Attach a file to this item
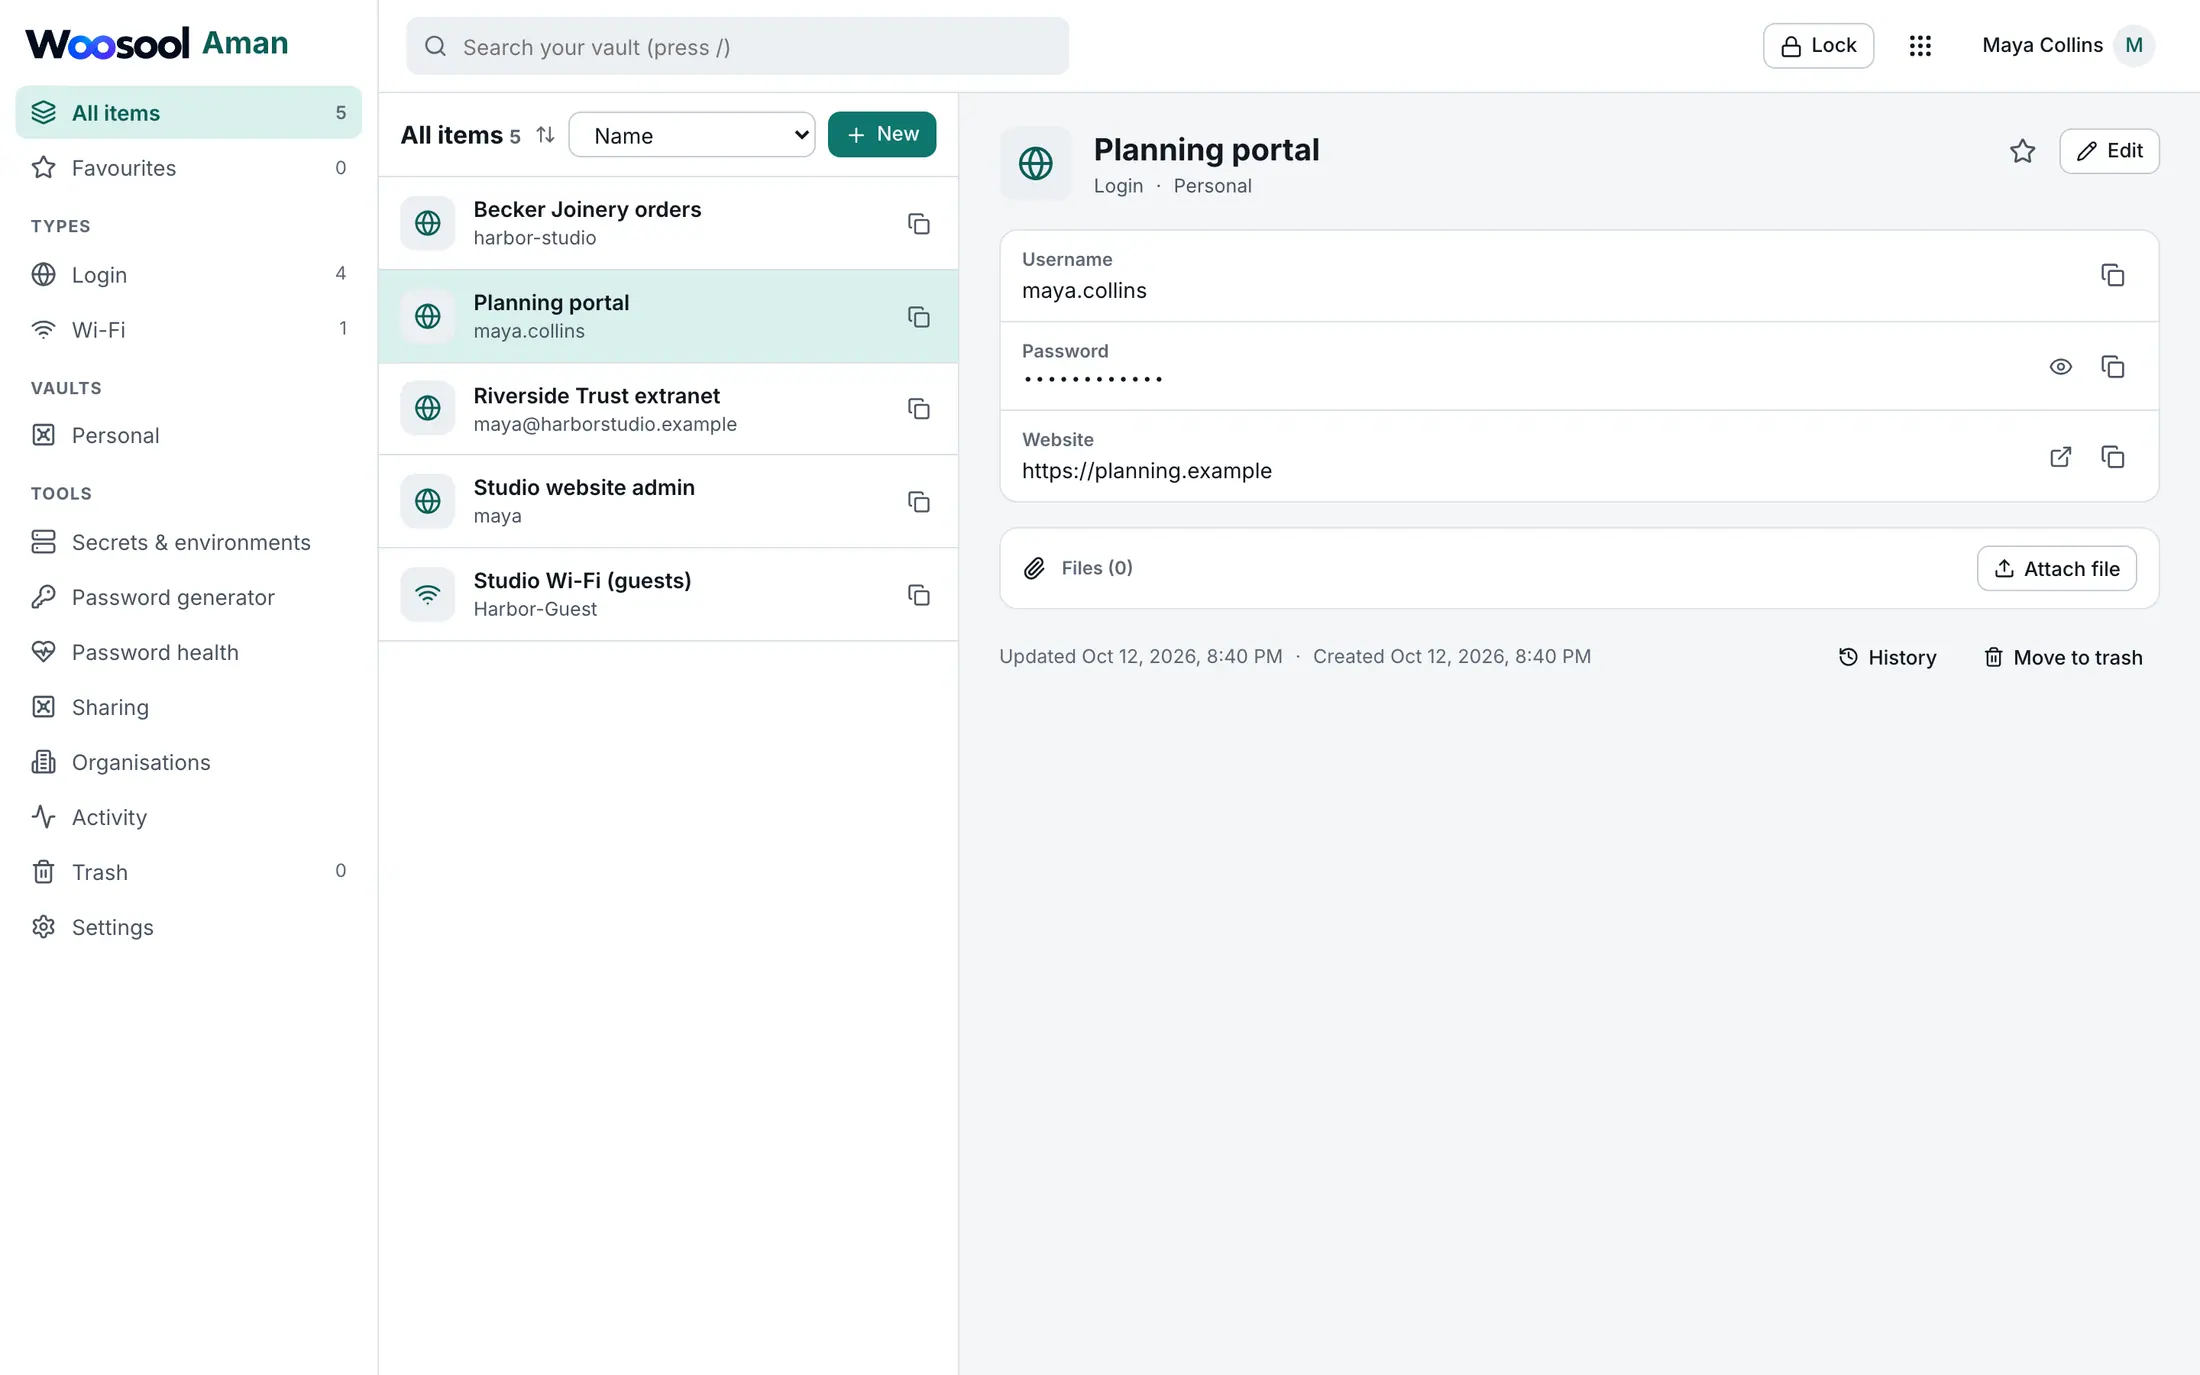2200x1375 pixels. pyautogui.click(x=2056, y=568)
